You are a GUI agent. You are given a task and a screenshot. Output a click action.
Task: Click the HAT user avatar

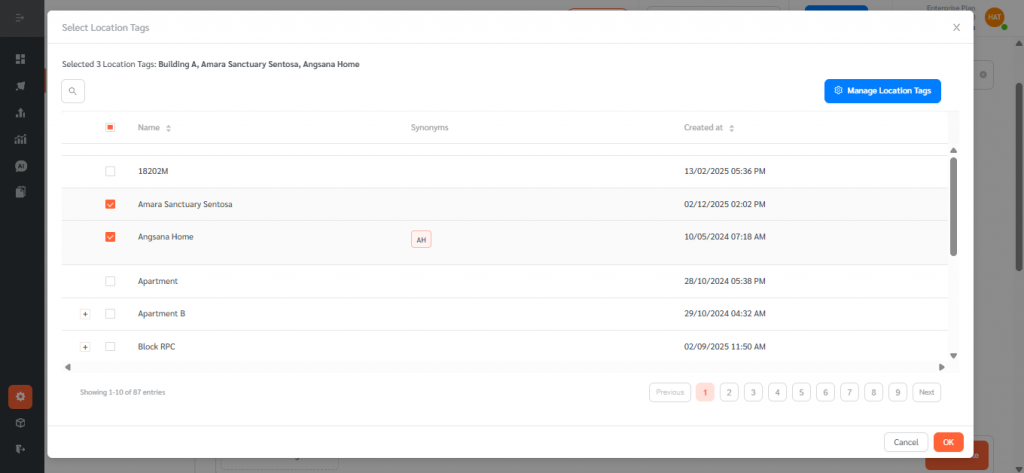point(994,17)
